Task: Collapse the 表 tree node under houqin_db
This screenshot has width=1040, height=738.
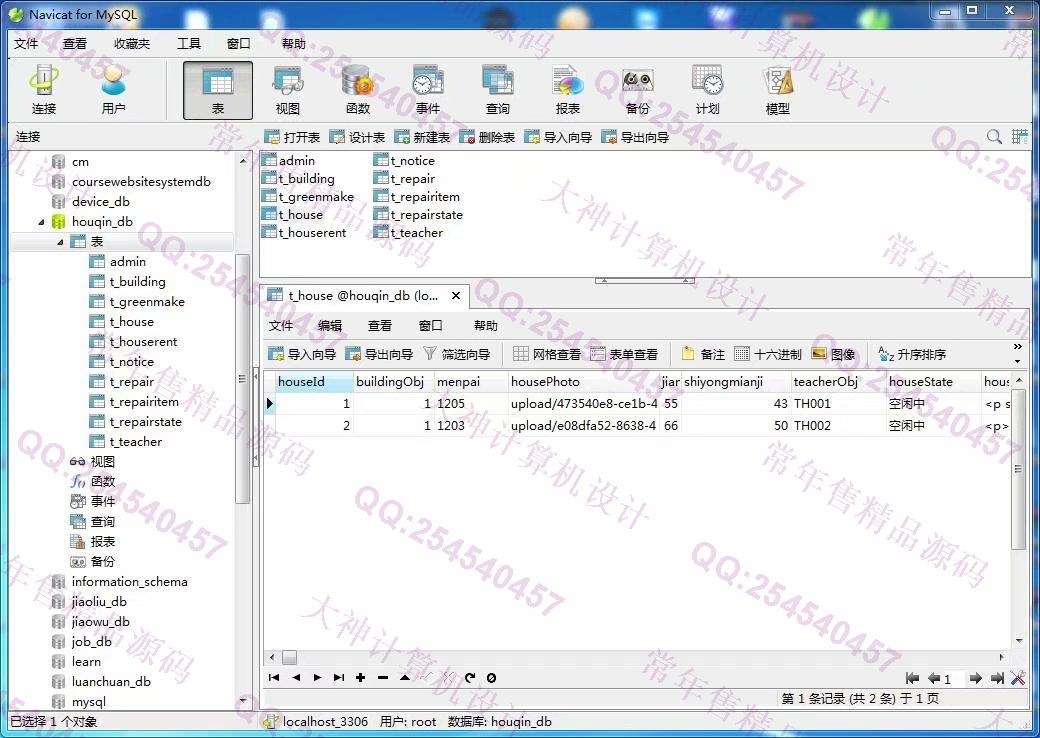Action: pos(60,242)
